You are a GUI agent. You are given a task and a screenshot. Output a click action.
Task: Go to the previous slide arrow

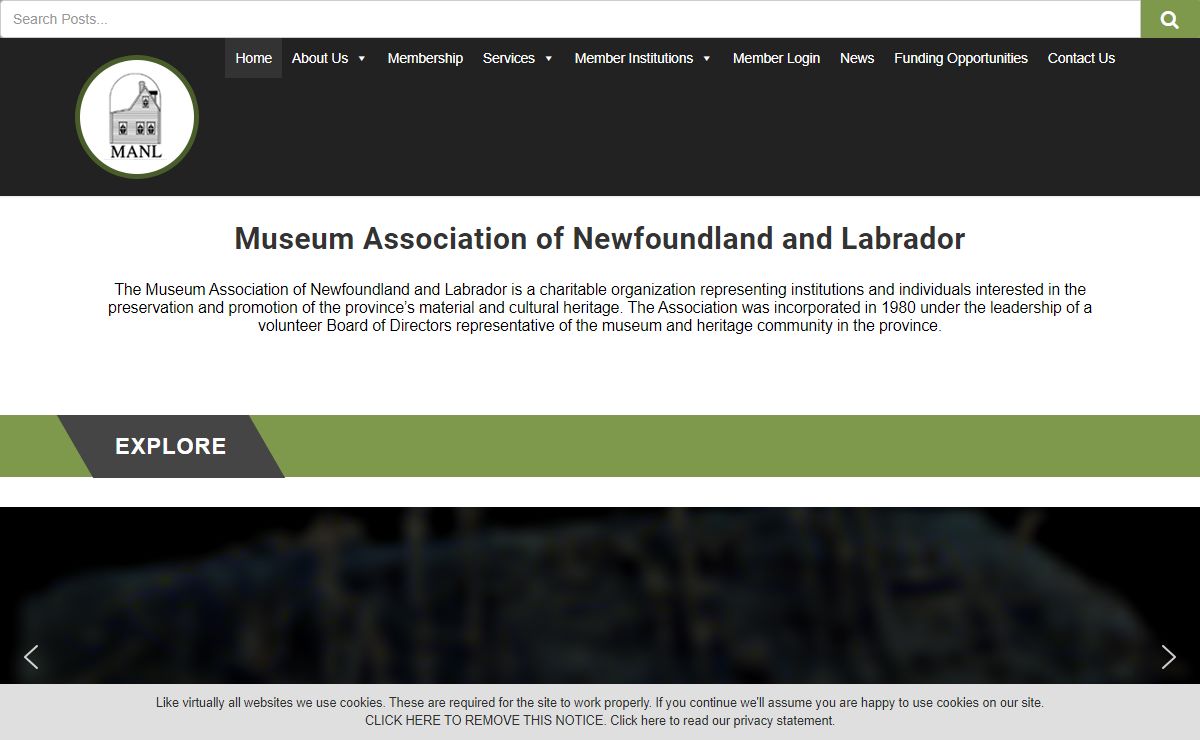coord(31,657)
